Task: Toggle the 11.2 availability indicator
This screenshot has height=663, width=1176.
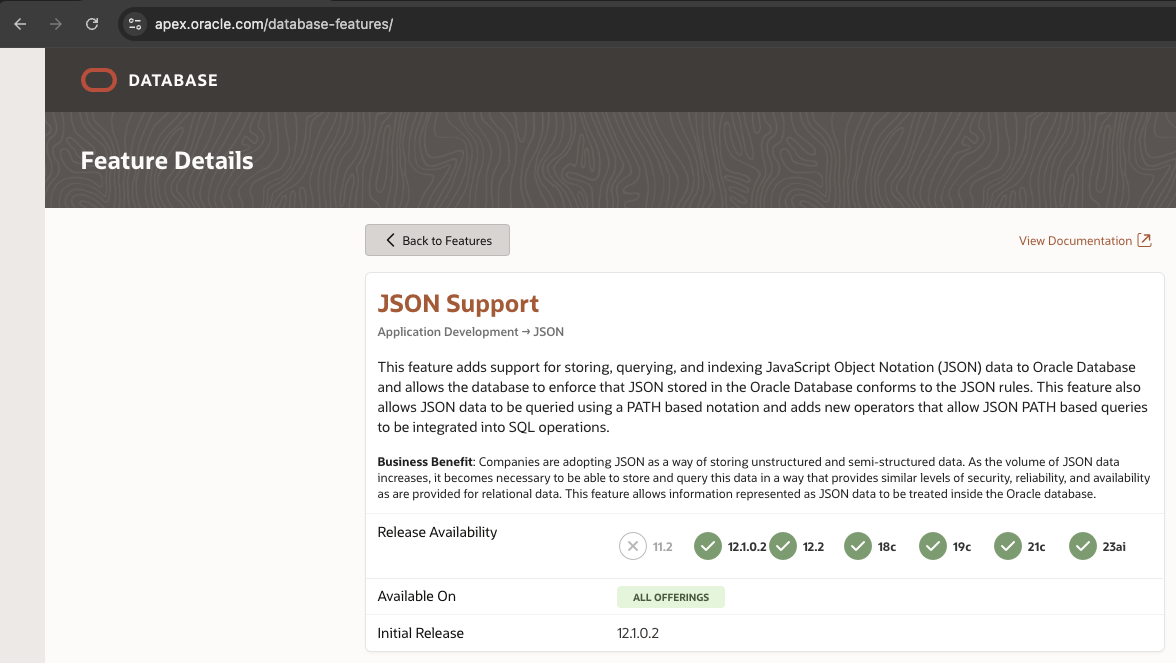Action: pos(632,546)
